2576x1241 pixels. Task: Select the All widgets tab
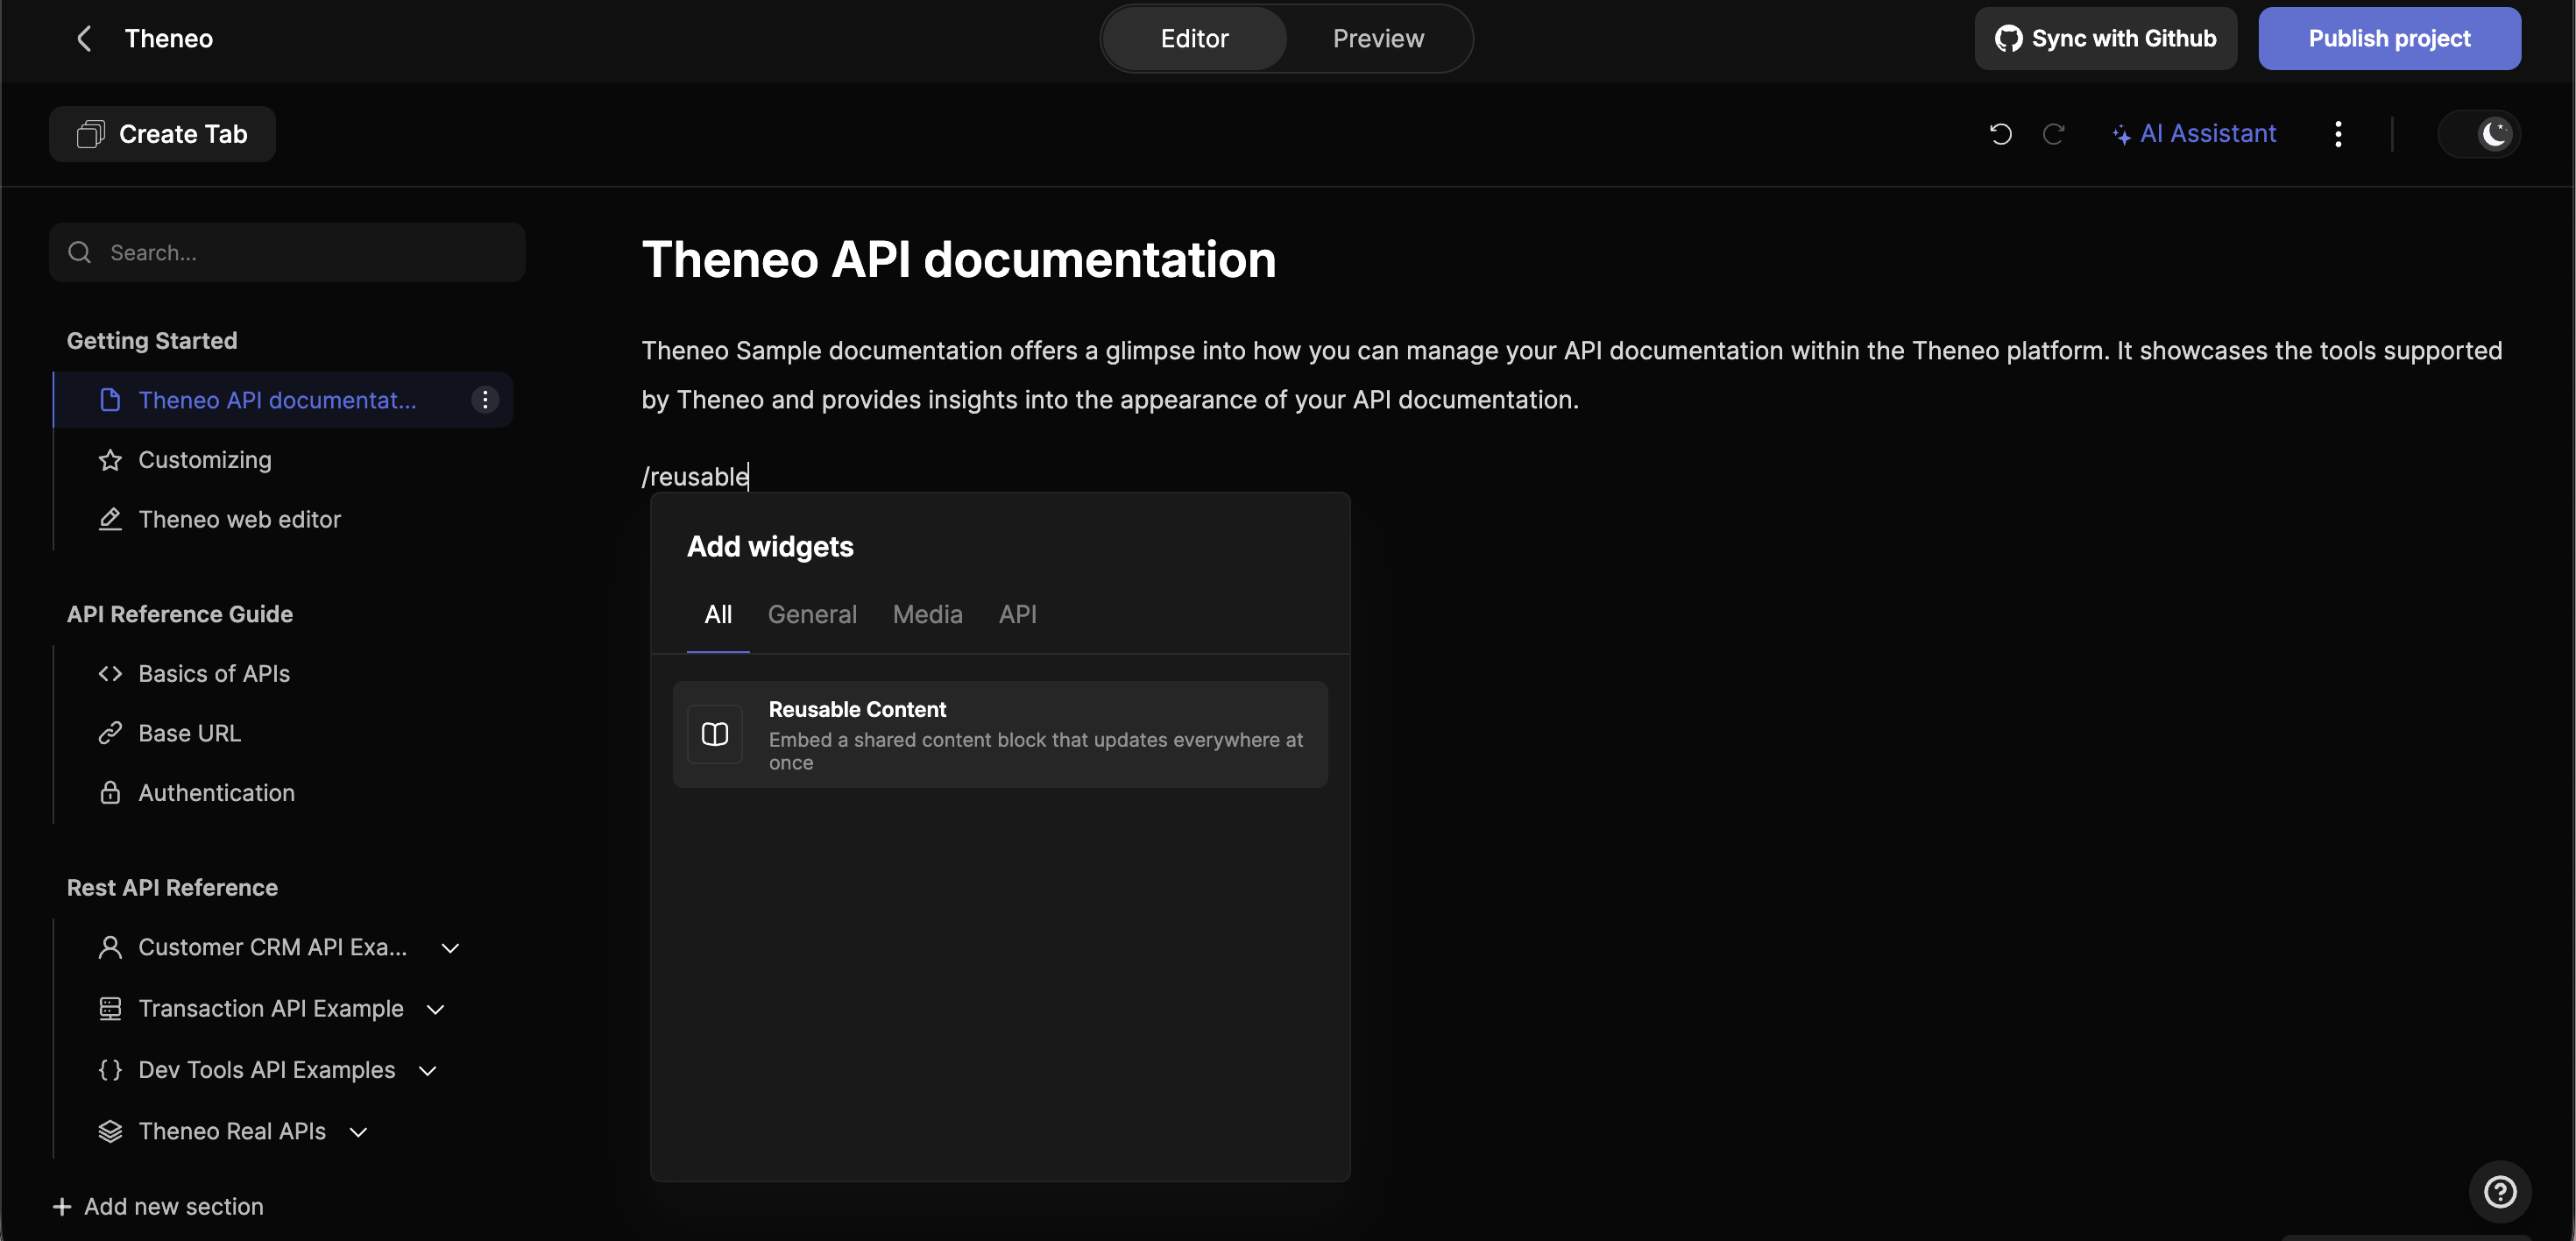[x=718, y=615]
